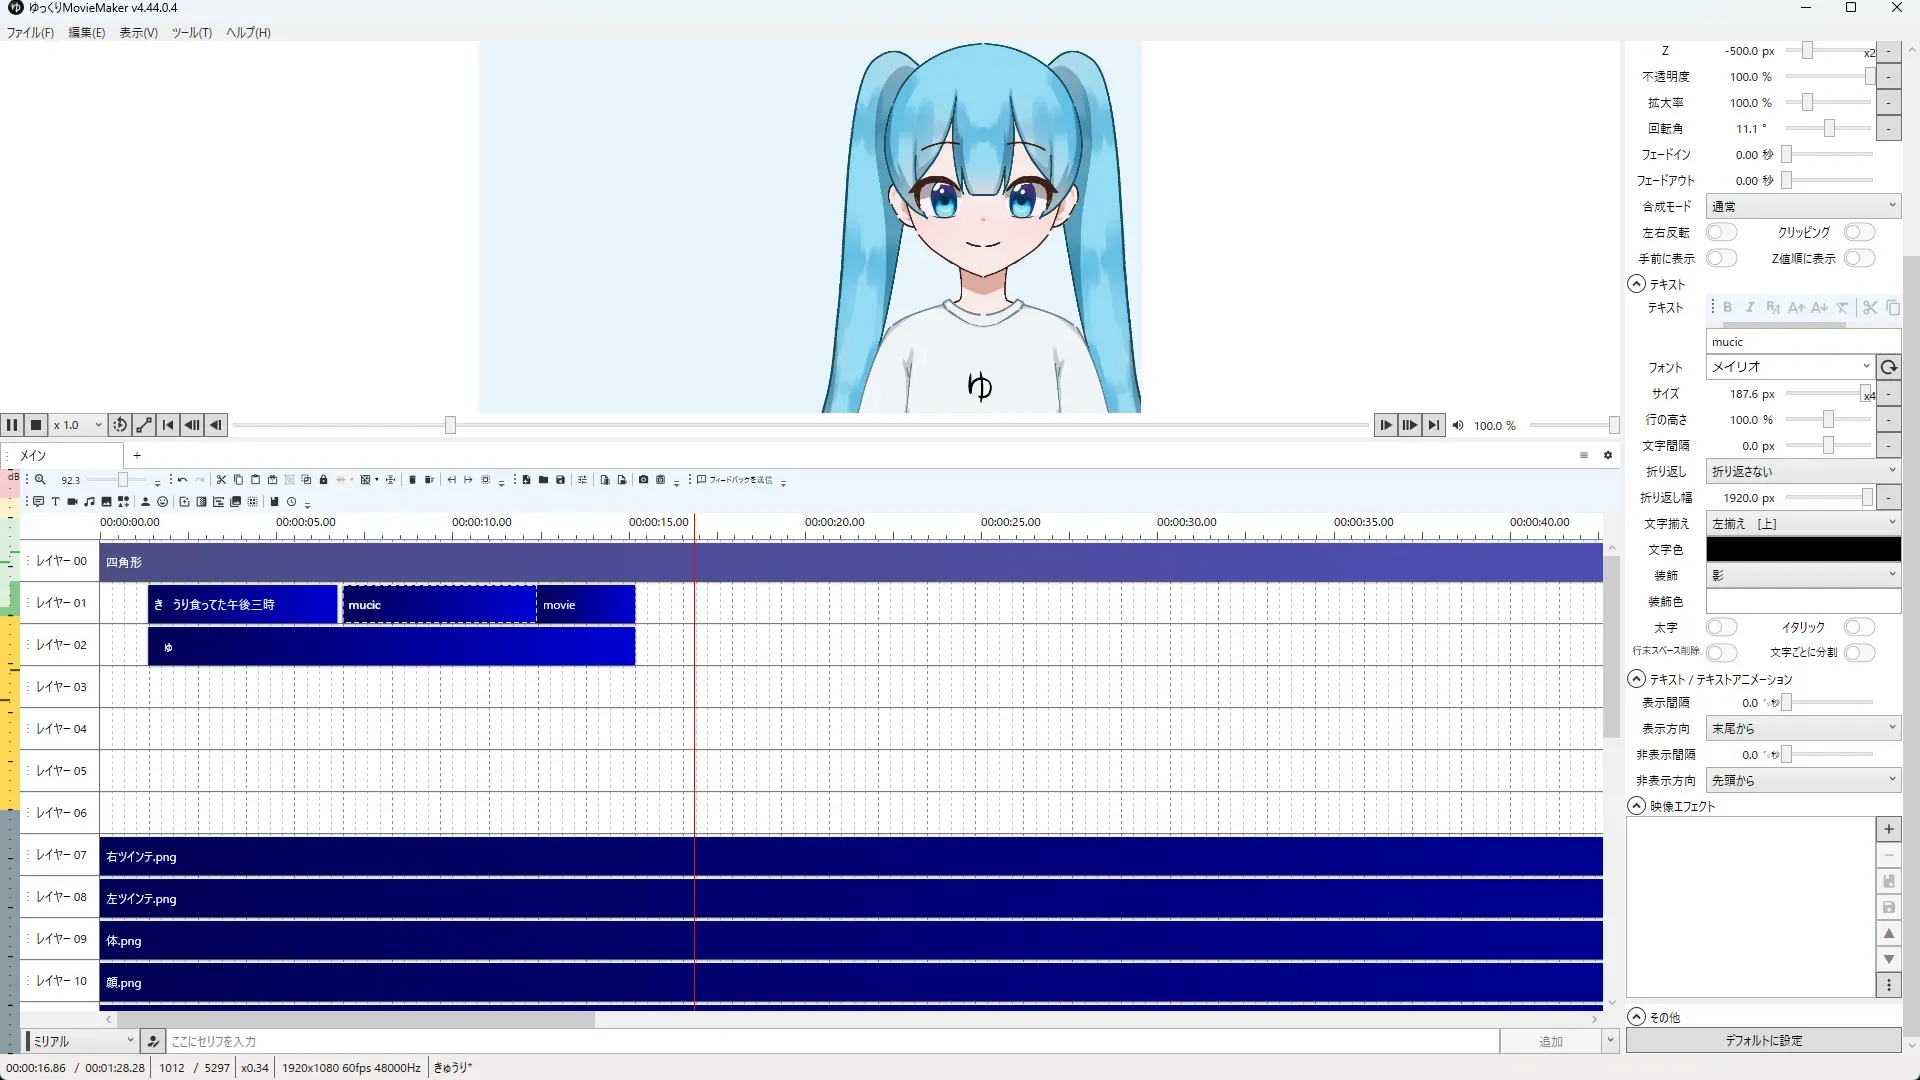Open the フォント font dropdown
Viewport: 1920px width, 1080px height.
coord(1789,367)
